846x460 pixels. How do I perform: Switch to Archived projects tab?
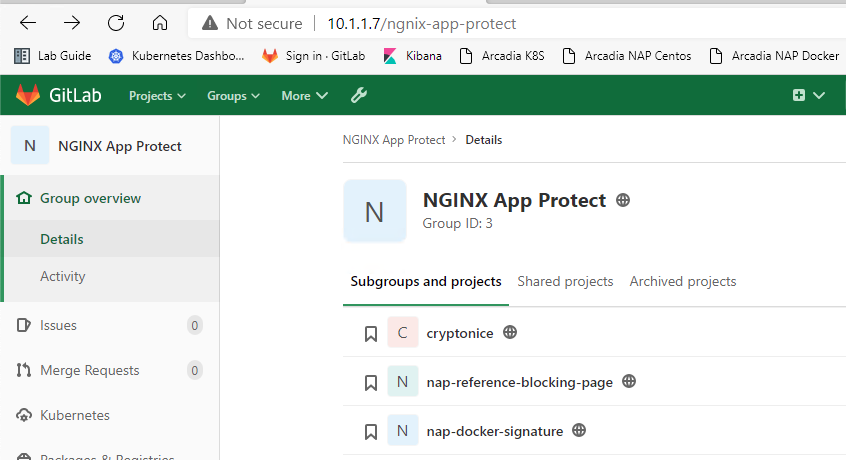click(x=683, y=282)
